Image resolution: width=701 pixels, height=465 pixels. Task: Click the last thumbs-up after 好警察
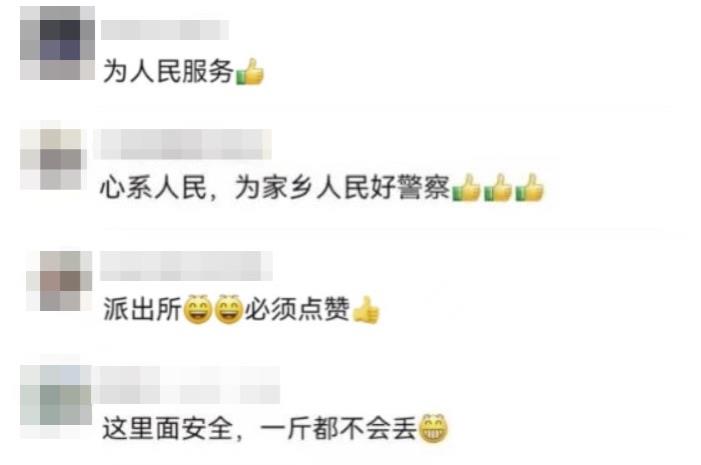click(529, 187)
